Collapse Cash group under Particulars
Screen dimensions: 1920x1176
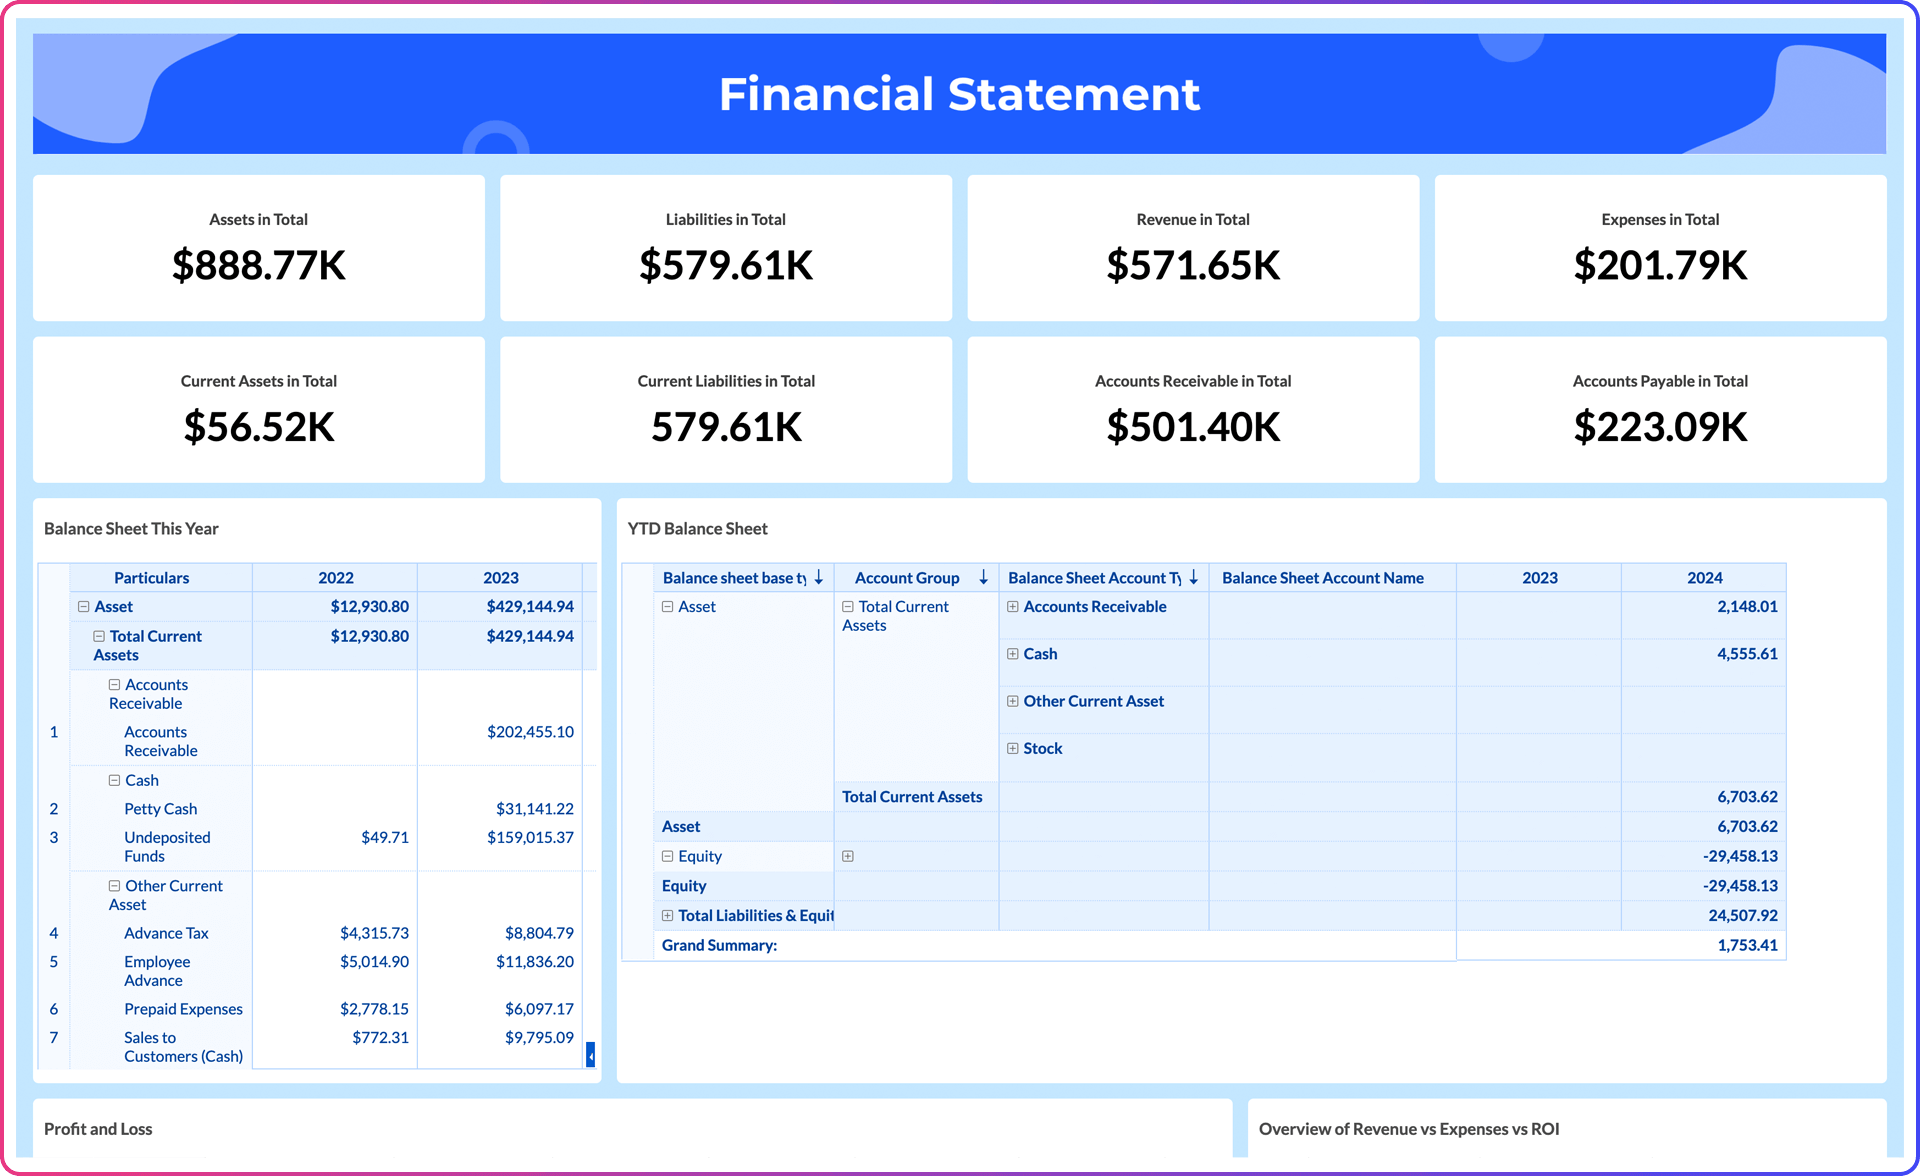(x=112, y=780)
